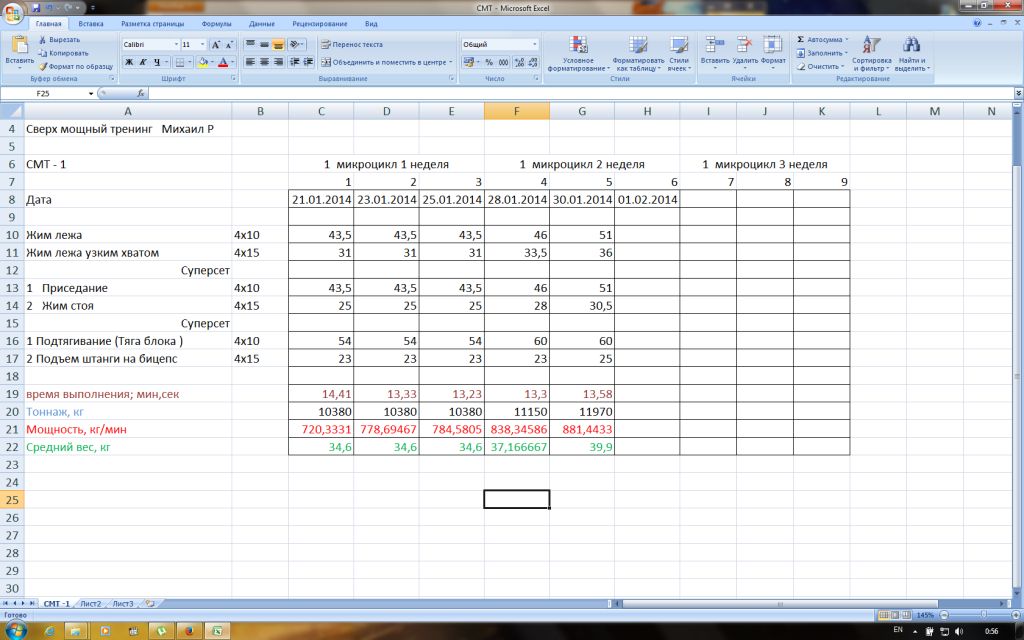Click the Копировать button
Image resolution: width=1024 pixels, height=640 pixels.
pyautogui.click(x=63, y=53)
